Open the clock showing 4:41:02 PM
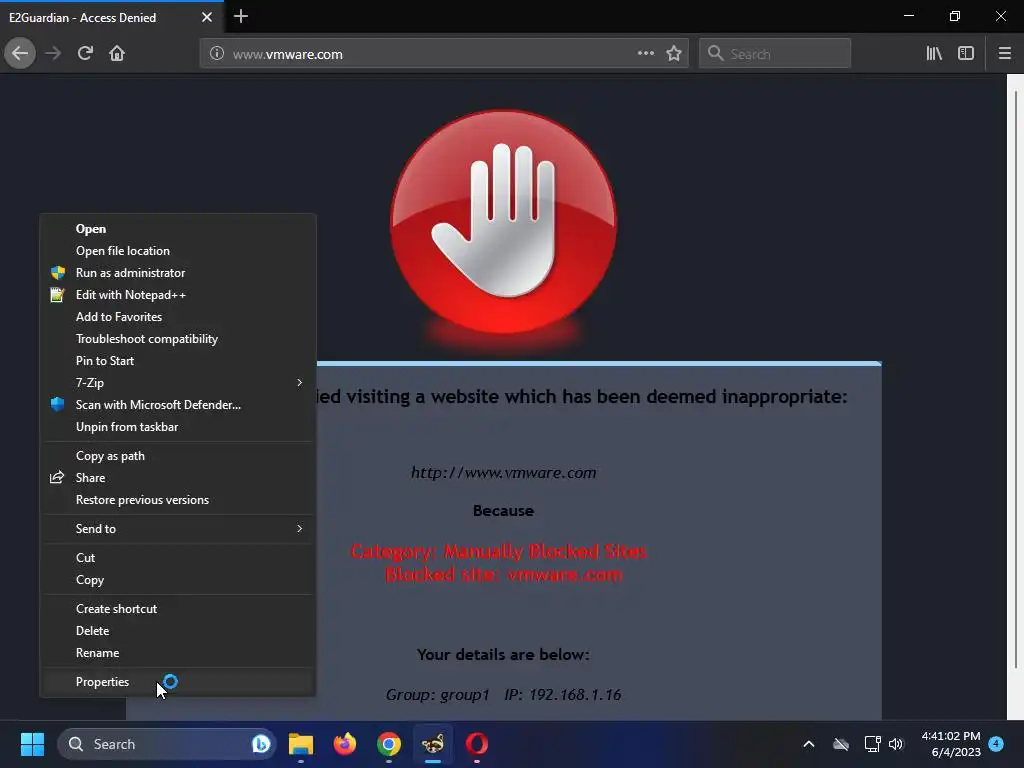 tap(951, 744)
